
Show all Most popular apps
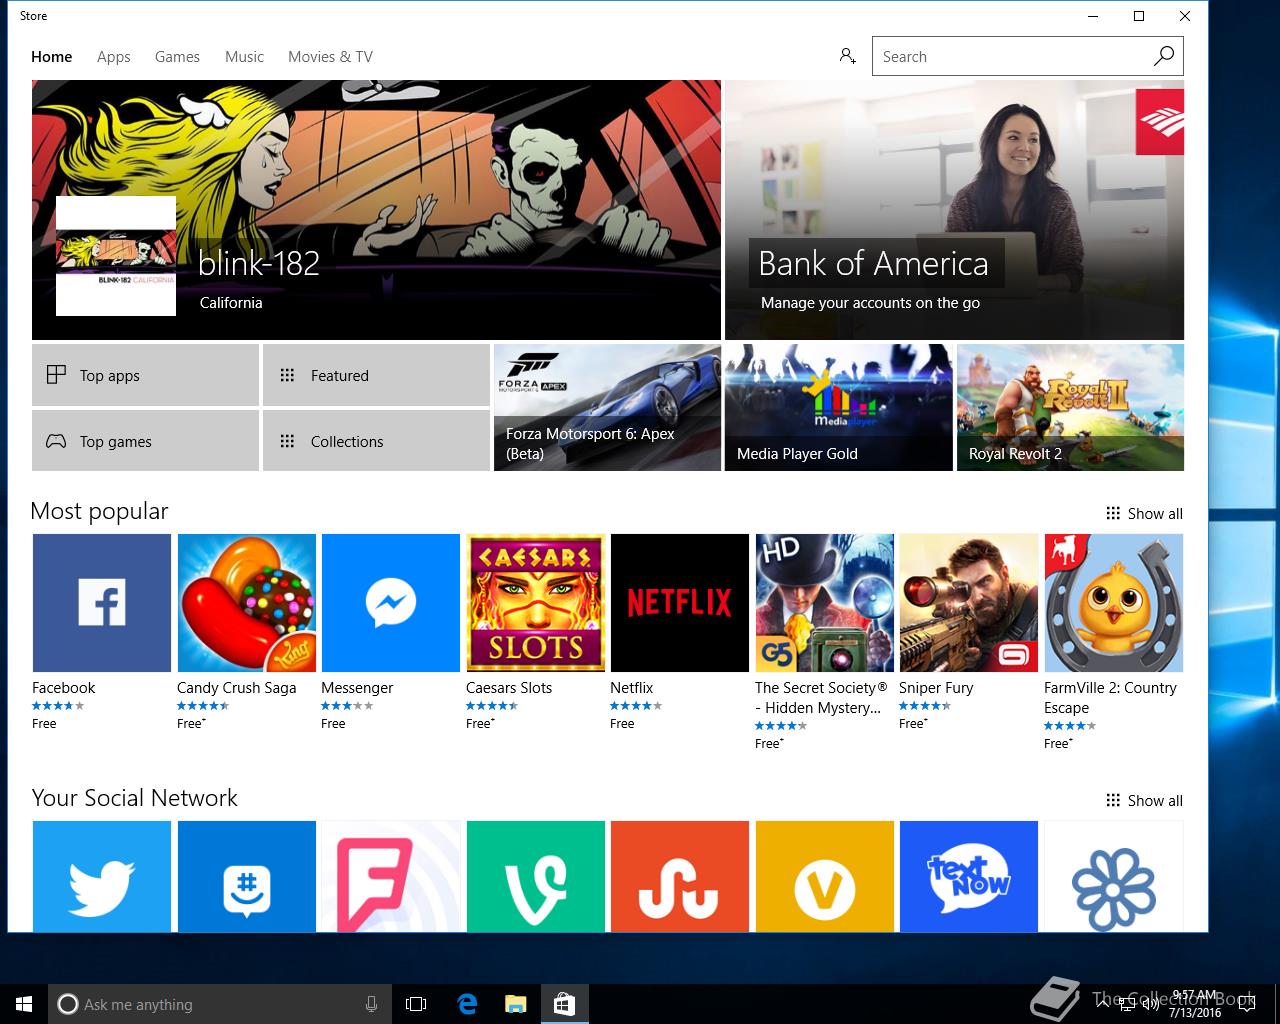coord(1144,513)
